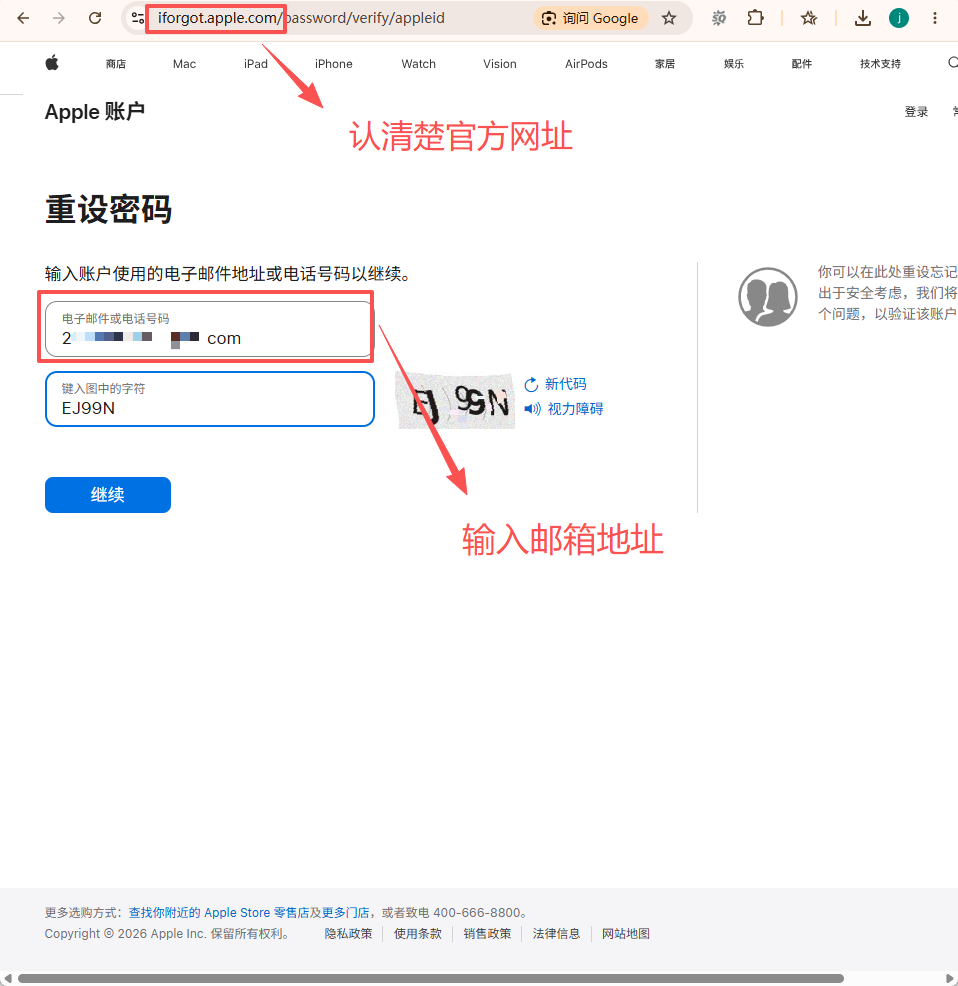Open the green profile avatar
The height and width of the screenshot is (986, 958).
[899, 18]
